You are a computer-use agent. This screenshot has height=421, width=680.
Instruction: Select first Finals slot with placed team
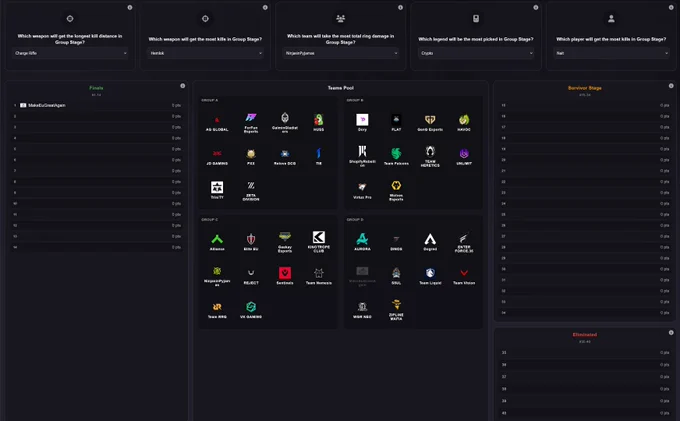[x=97, y=105]
